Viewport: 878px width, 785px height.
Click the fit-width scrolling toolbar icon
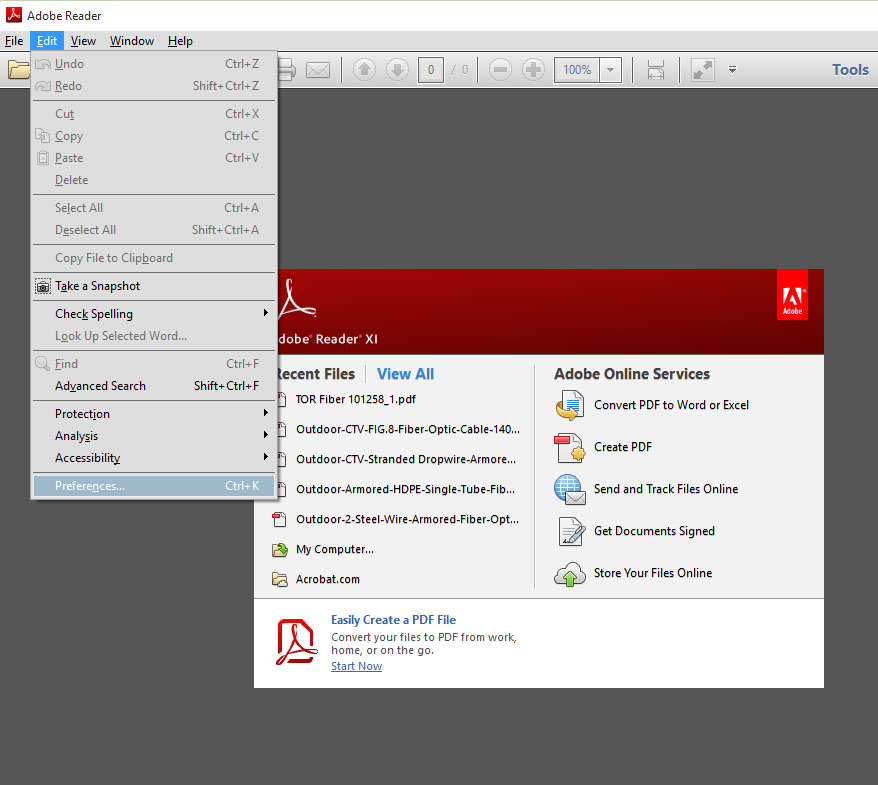(656, 70)
